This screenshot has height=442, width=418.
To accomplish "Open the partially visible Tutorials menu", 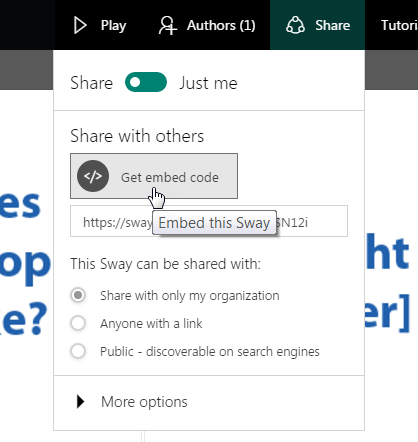I will 399,25.
